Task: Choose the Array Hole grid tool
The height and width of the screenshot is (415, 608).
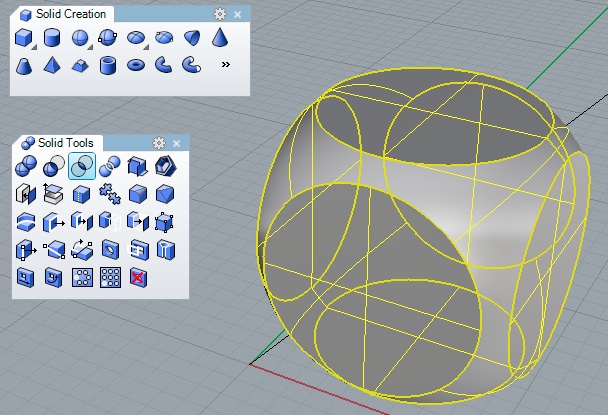Action: (111, 278)
